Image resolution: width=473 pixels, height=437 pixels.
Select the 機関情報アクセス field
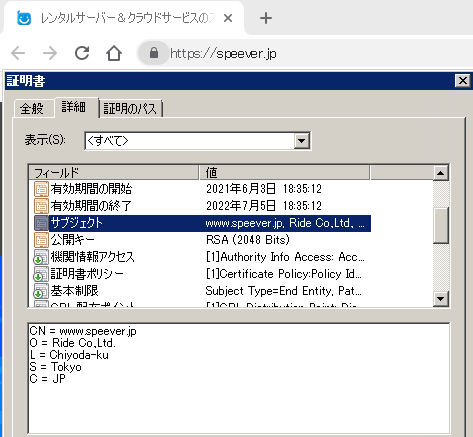click(92, 257)
